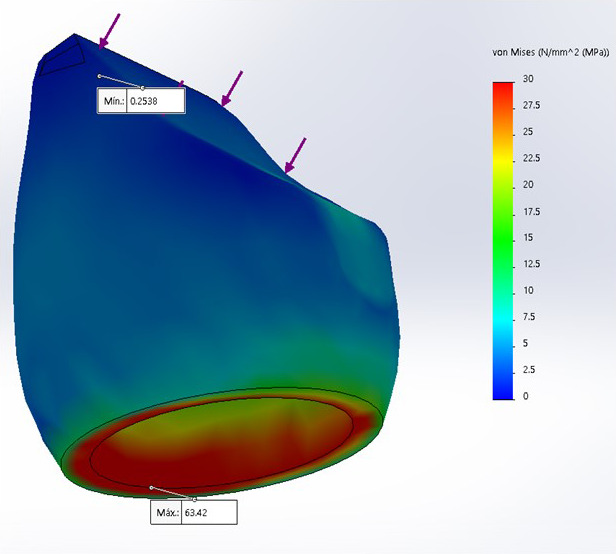
Task: Click the legend value 2.5
Action: [529, 370]
